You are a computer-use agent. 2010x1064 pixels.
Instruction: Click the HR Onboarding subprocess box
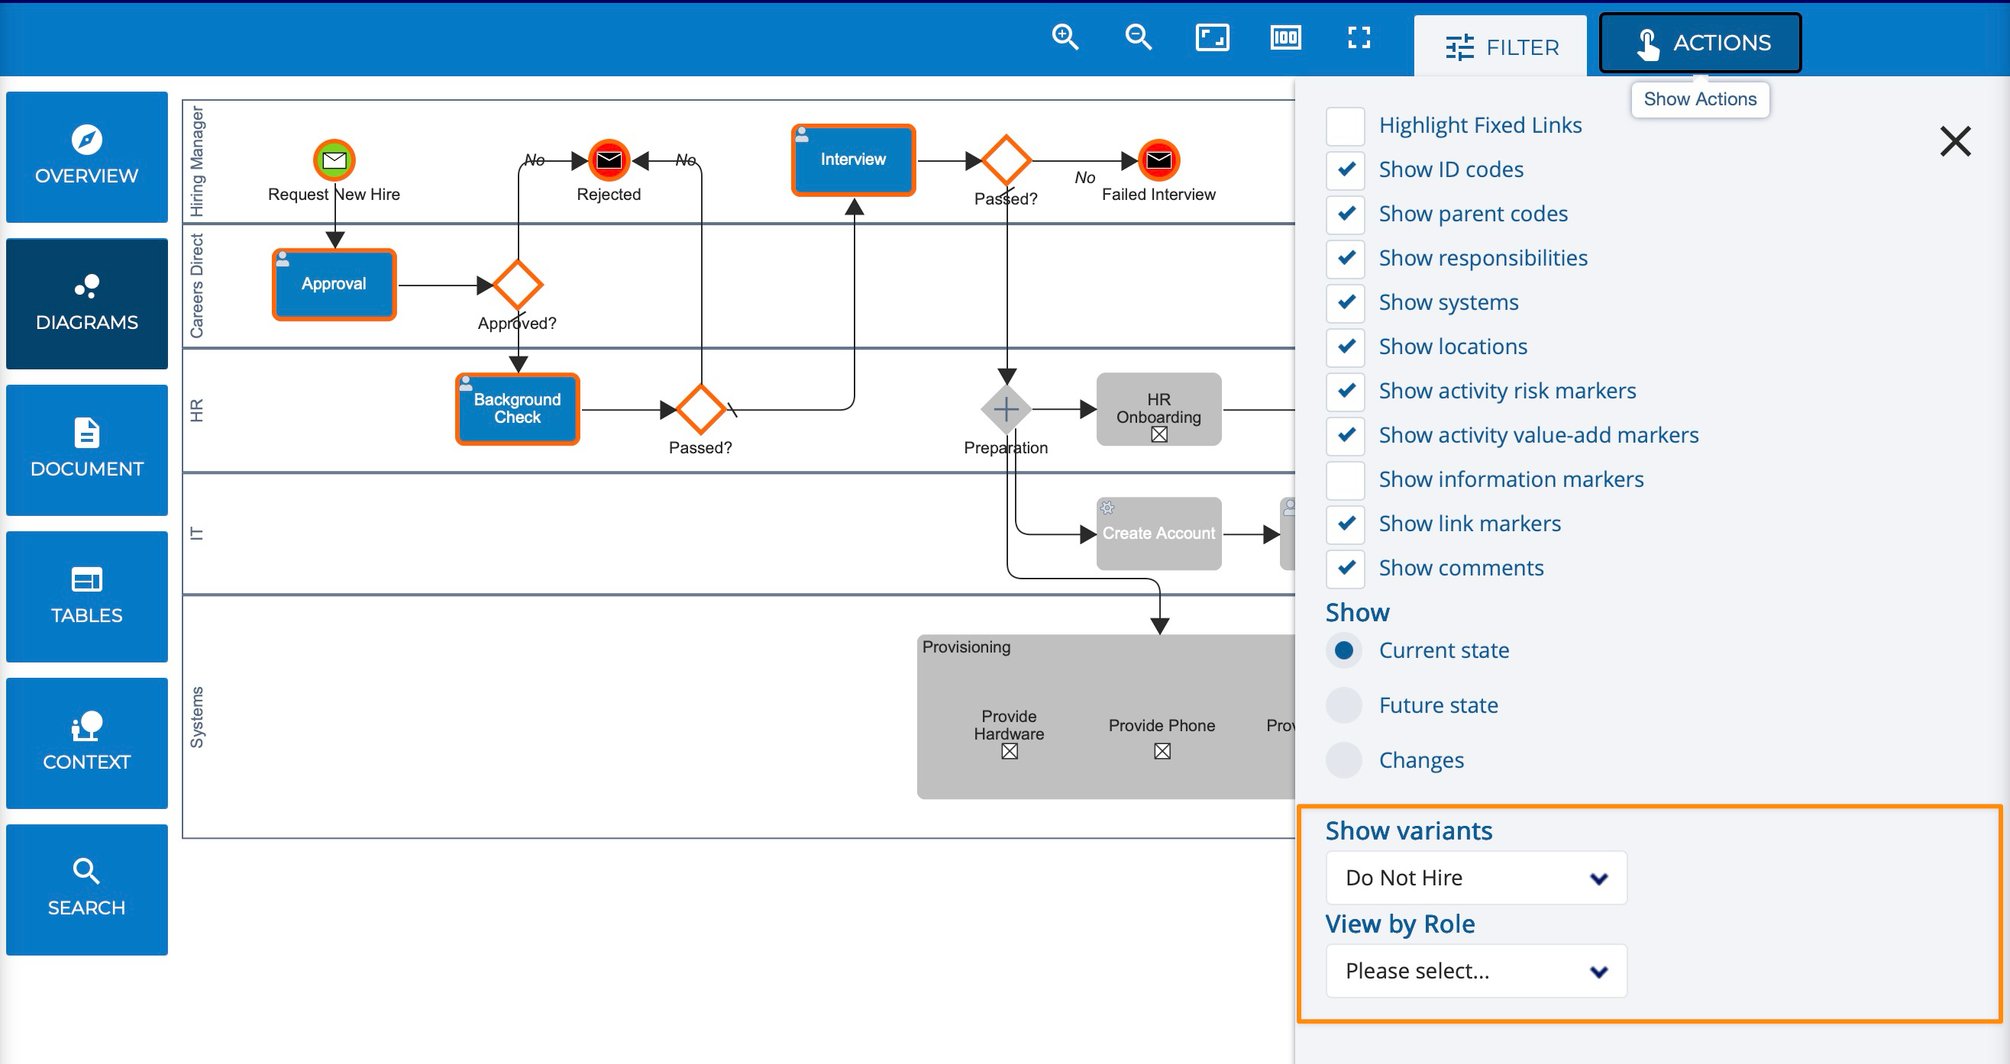[1159, 409]
